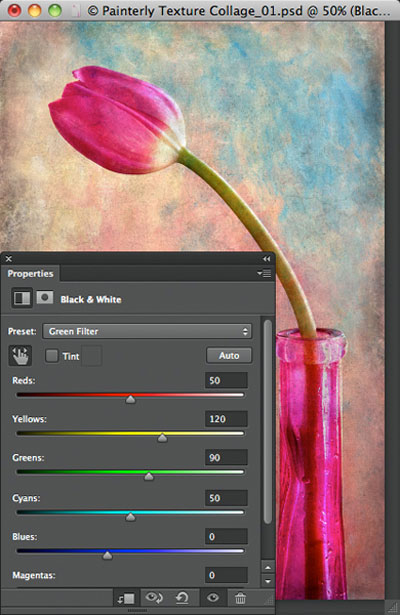Image resolution: width=400 pixels, height=615 pixels.
Task: Close the Properties panel
Action: (9, 258)
